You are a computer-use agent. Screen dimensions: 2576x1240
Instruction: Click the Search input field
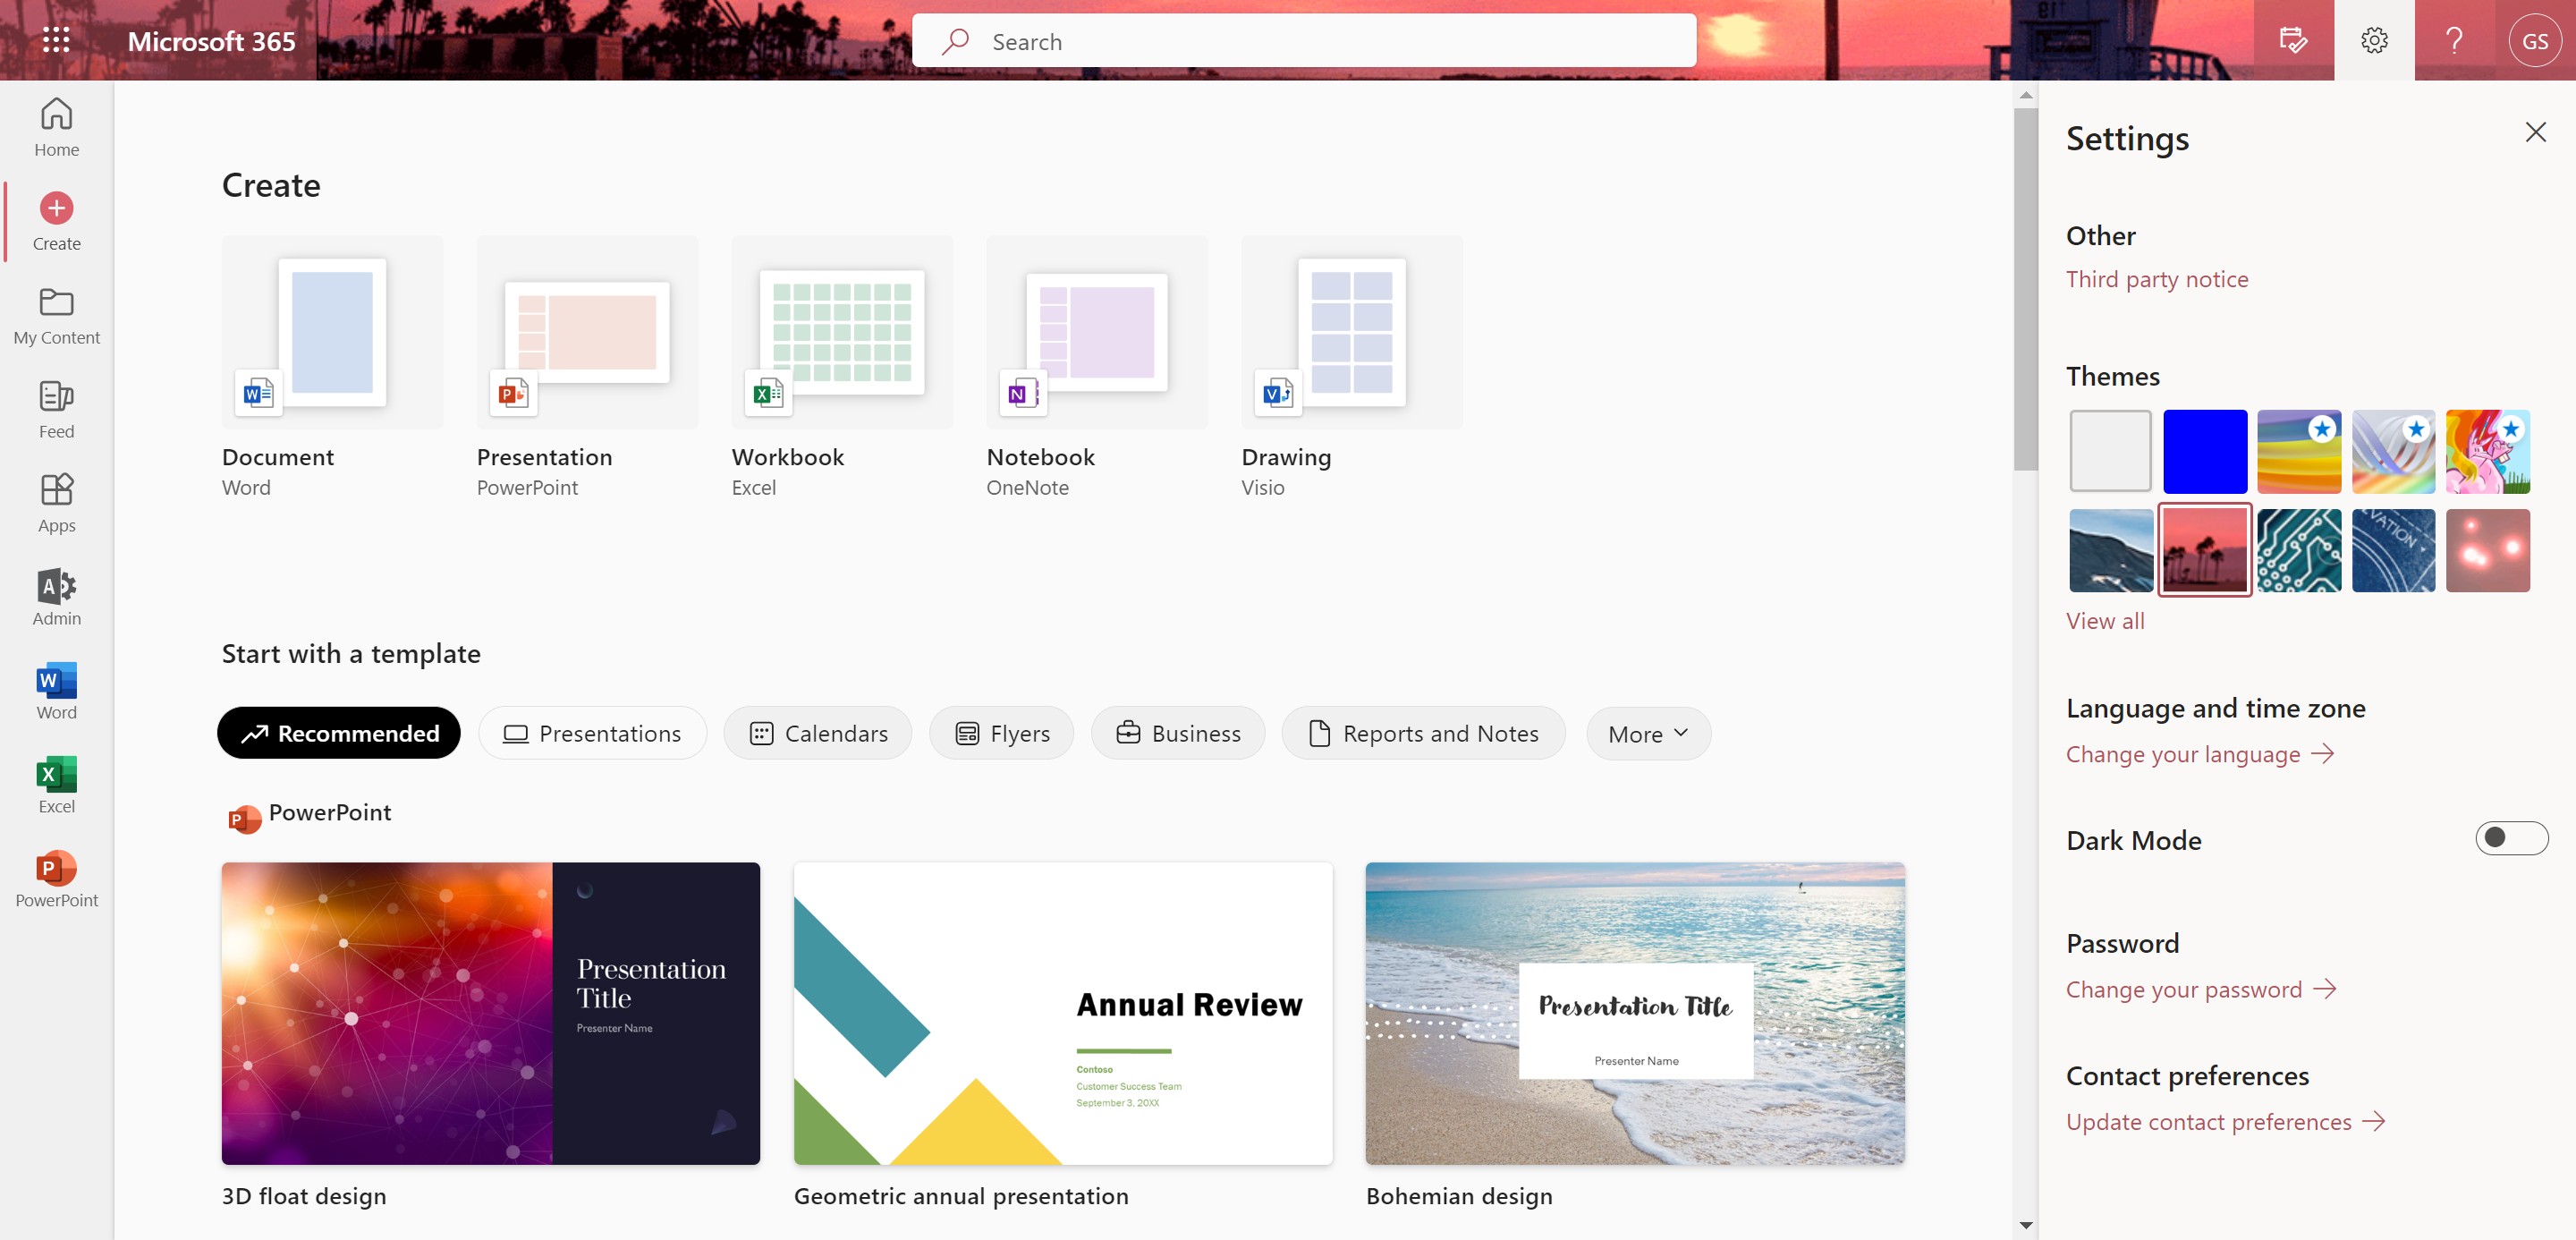click(1304, 41)
